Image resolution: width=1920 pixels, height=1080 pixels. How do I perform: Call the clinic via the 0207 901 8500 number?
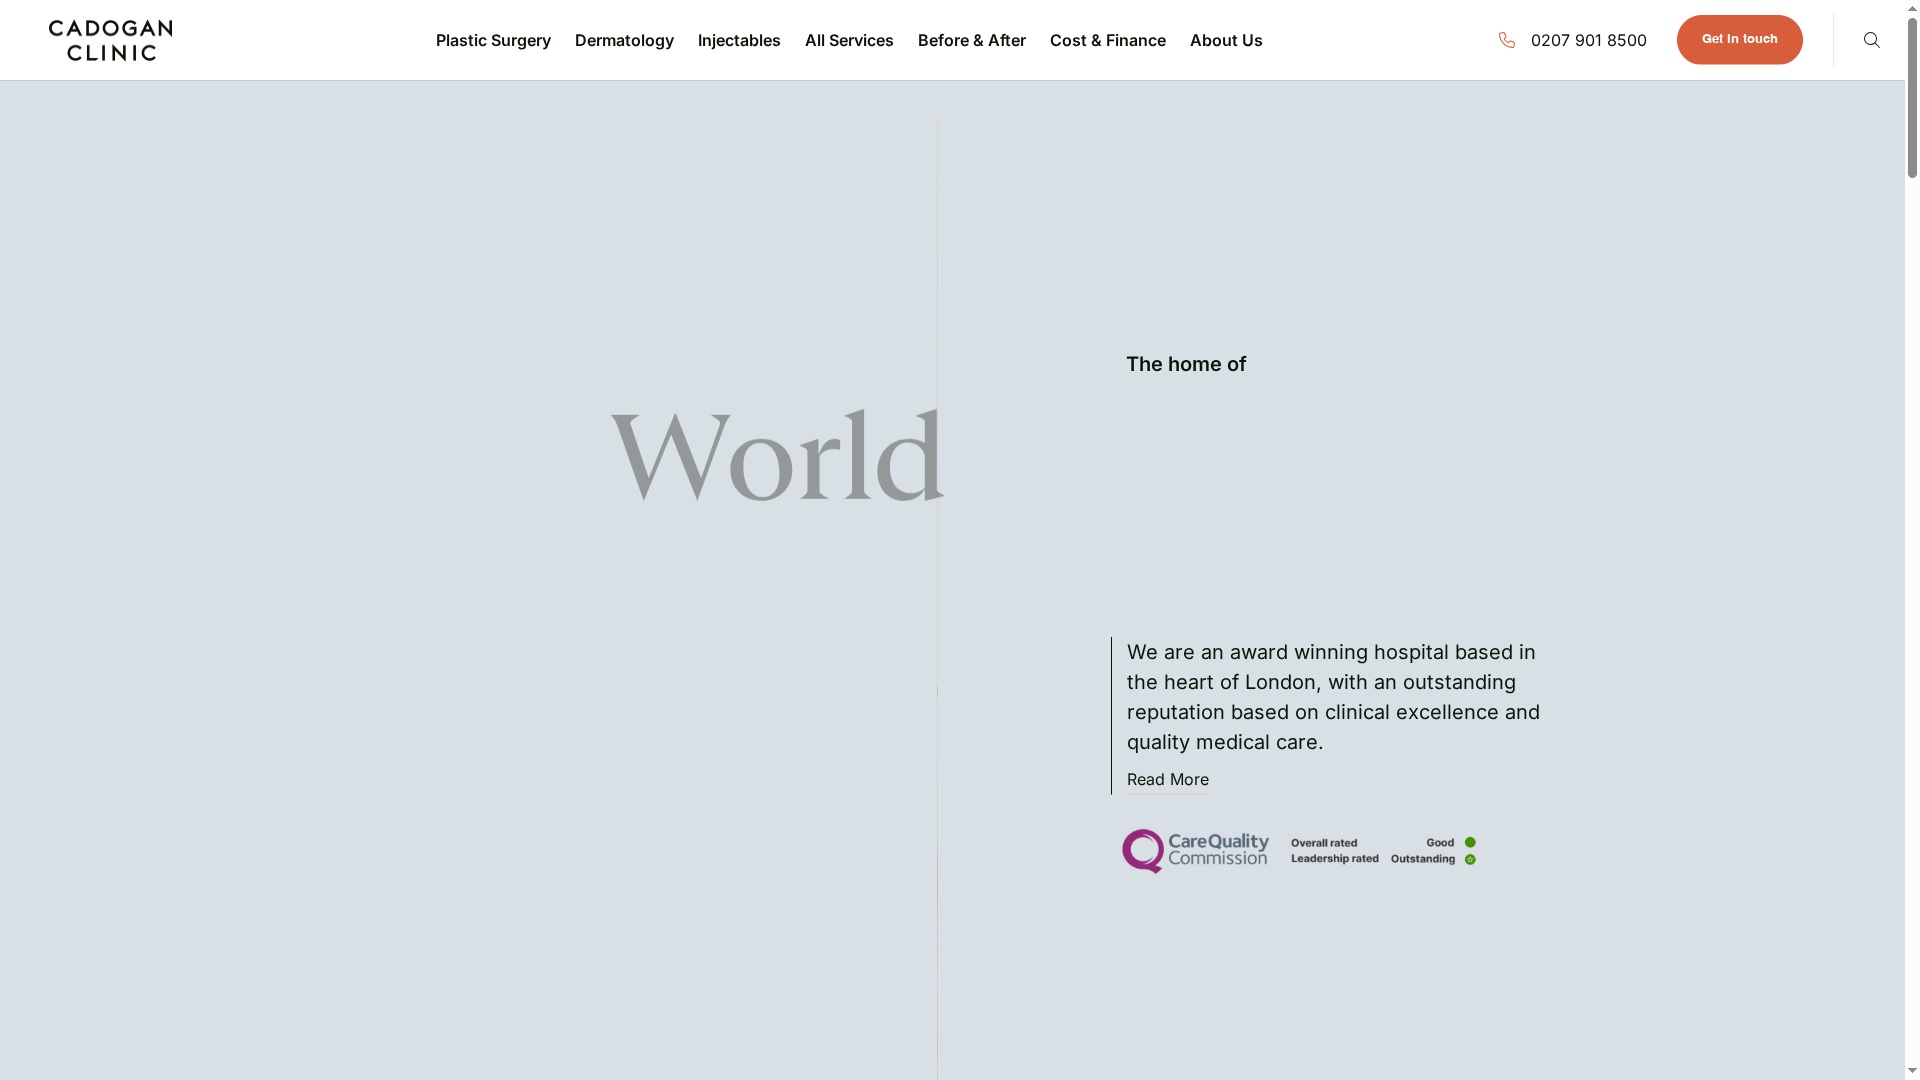(x=1589, y=40)
